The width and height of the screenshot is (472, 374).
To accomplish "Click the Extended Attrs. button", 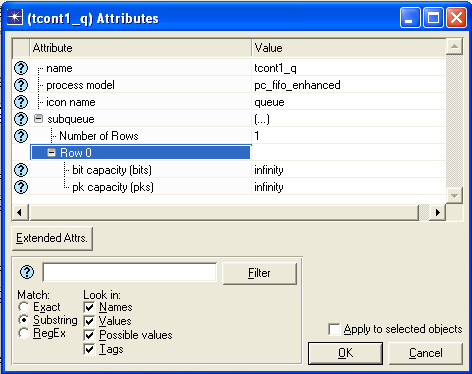I will click(52, 238).
